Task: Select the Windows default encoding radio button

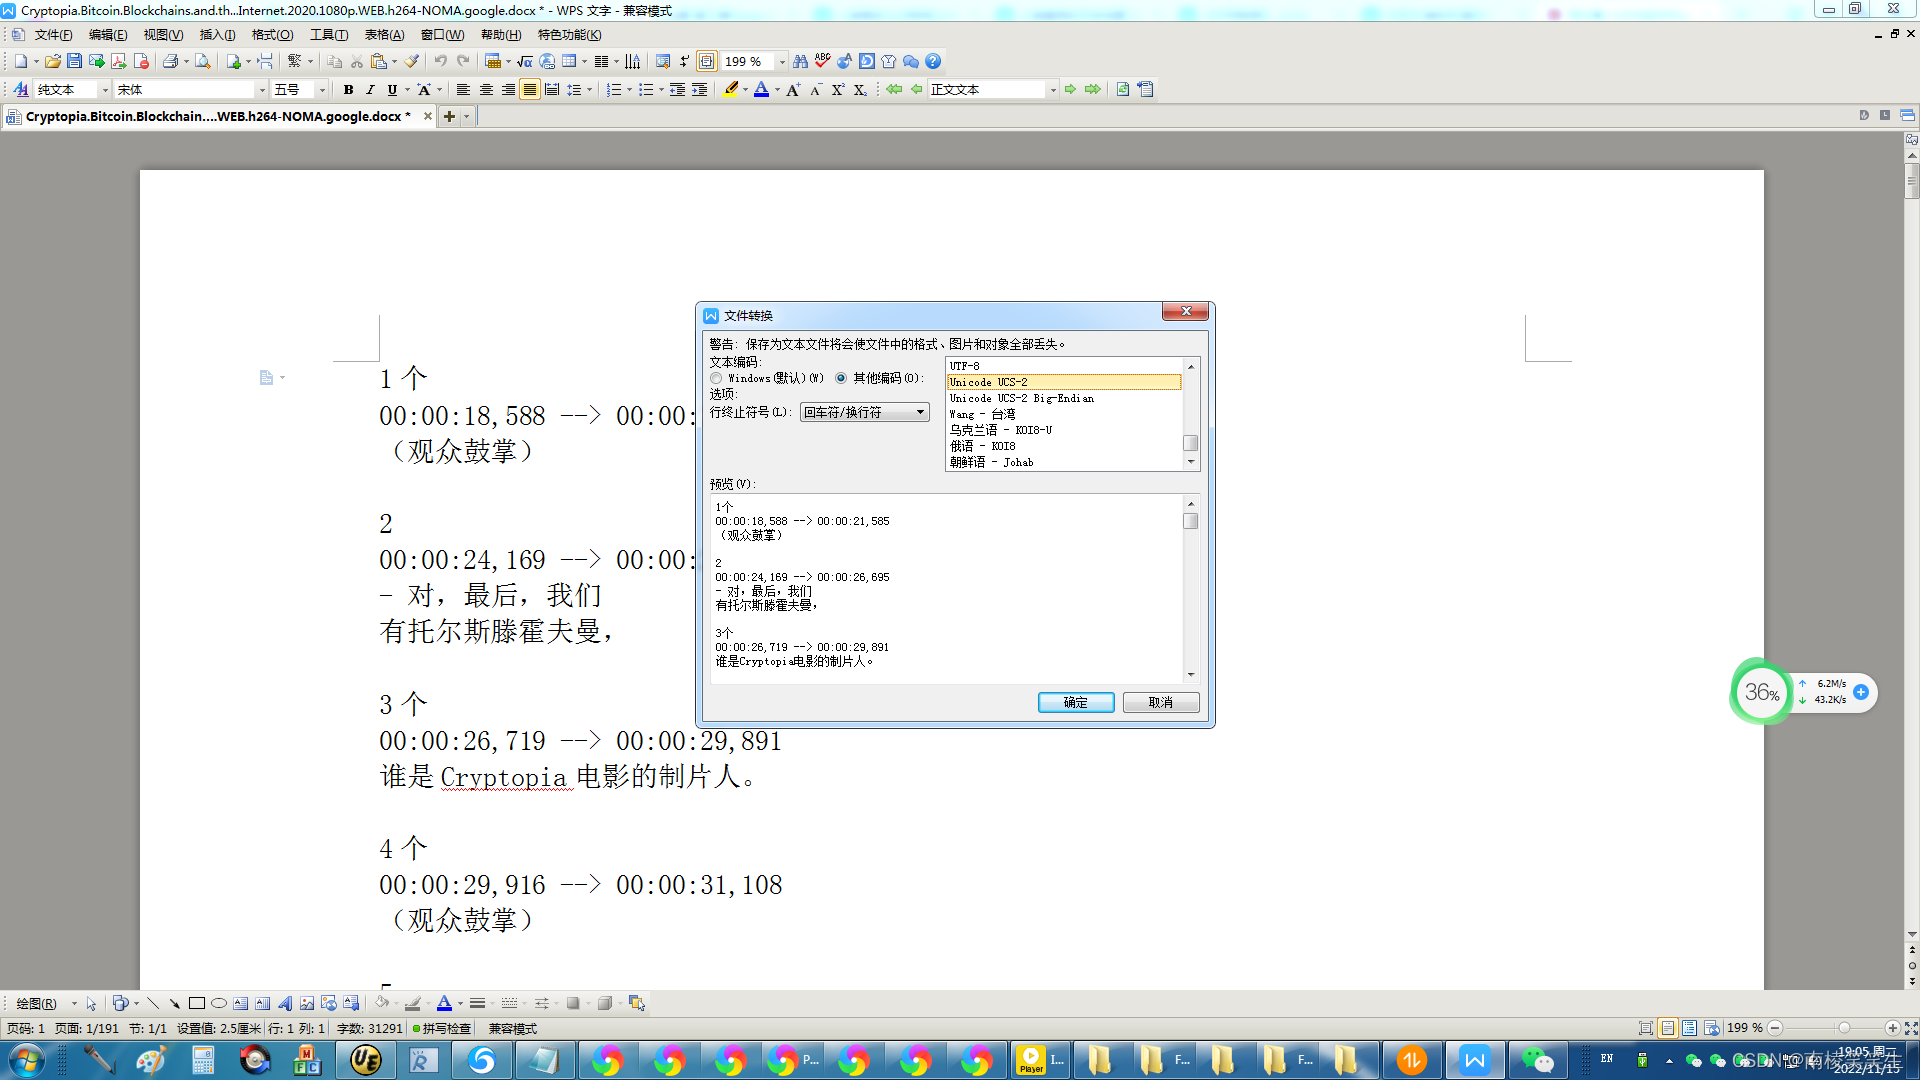Action: point(716,378)
